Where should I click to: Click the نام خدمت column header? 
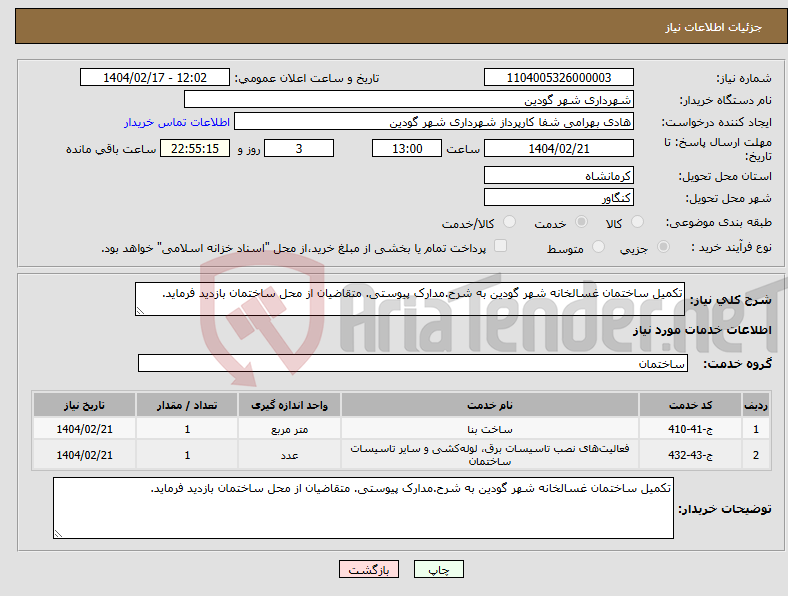pos(489,405)
